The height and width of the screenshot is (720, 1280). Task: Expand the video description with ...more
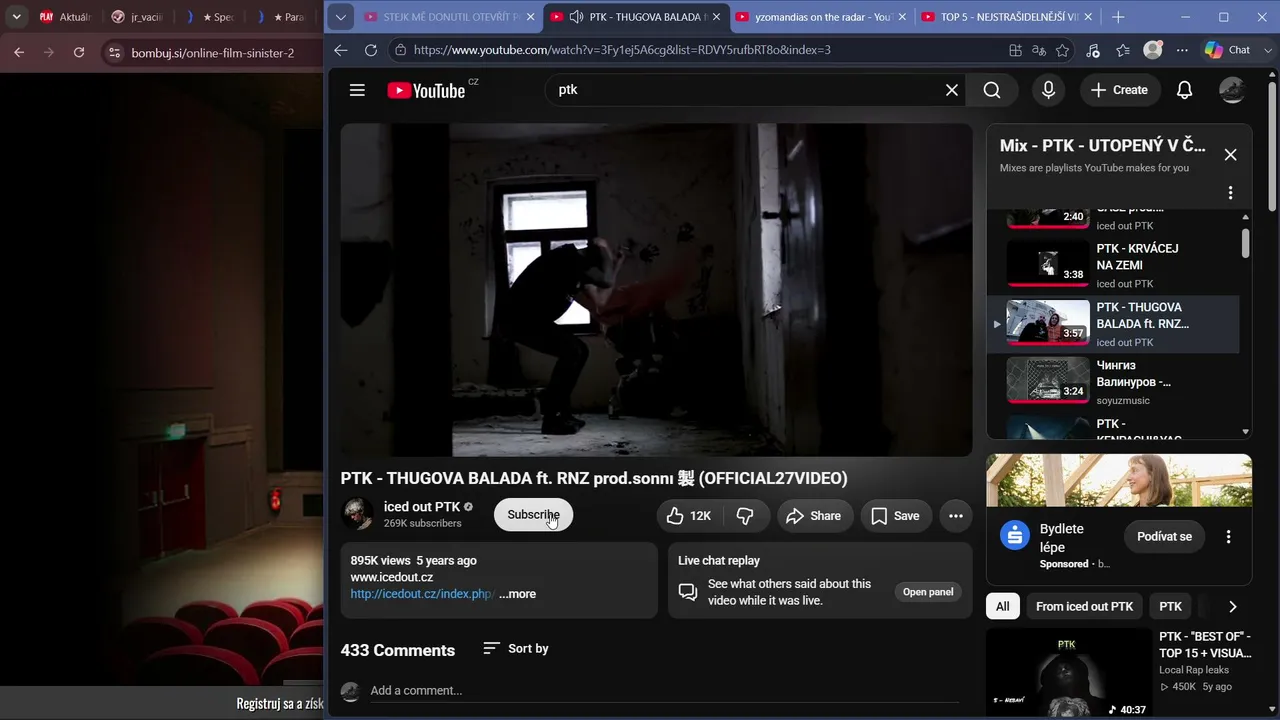518,594
